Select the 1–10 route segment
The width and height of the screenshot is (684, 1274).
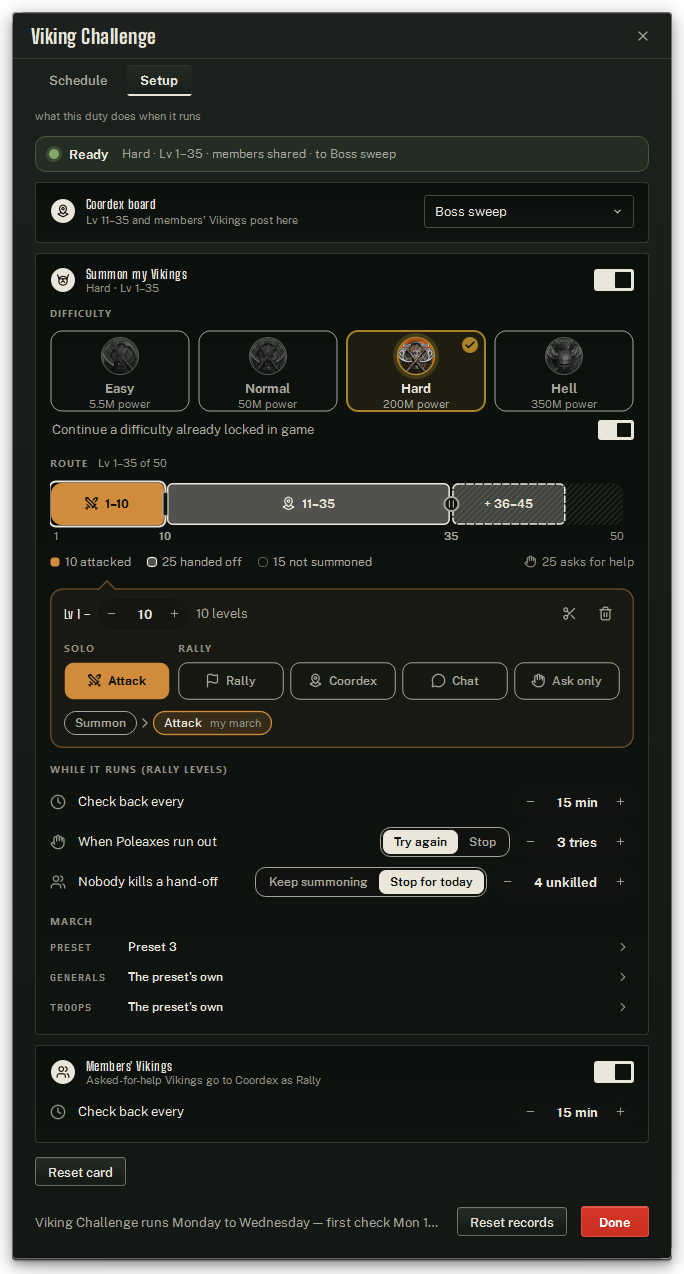[x=108, y=504]
